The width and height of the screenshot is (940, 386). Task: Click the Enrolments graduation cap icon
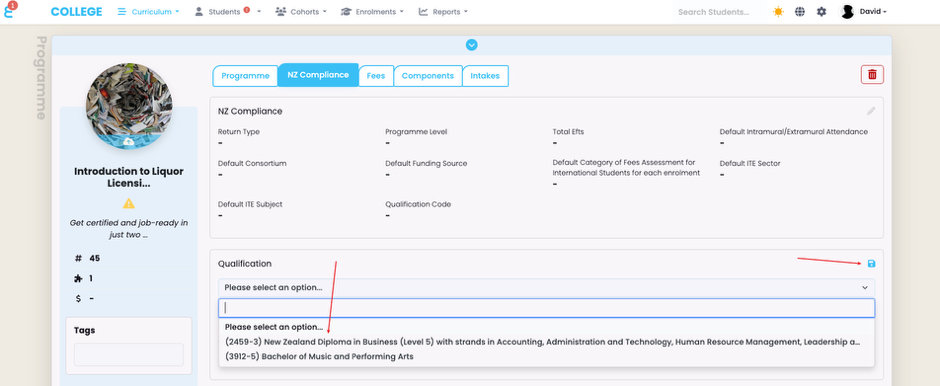click(x=346, y=12)
